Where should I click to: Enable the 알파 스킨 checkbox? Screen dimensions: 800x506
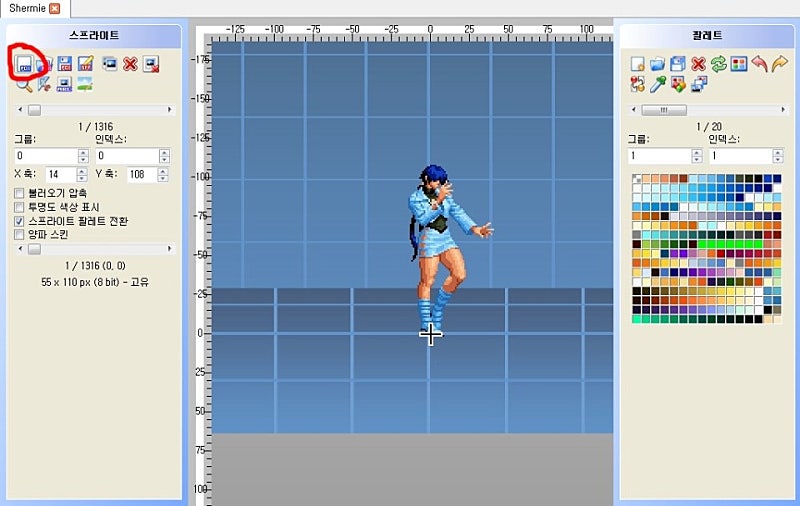click(x=19, y=235)
